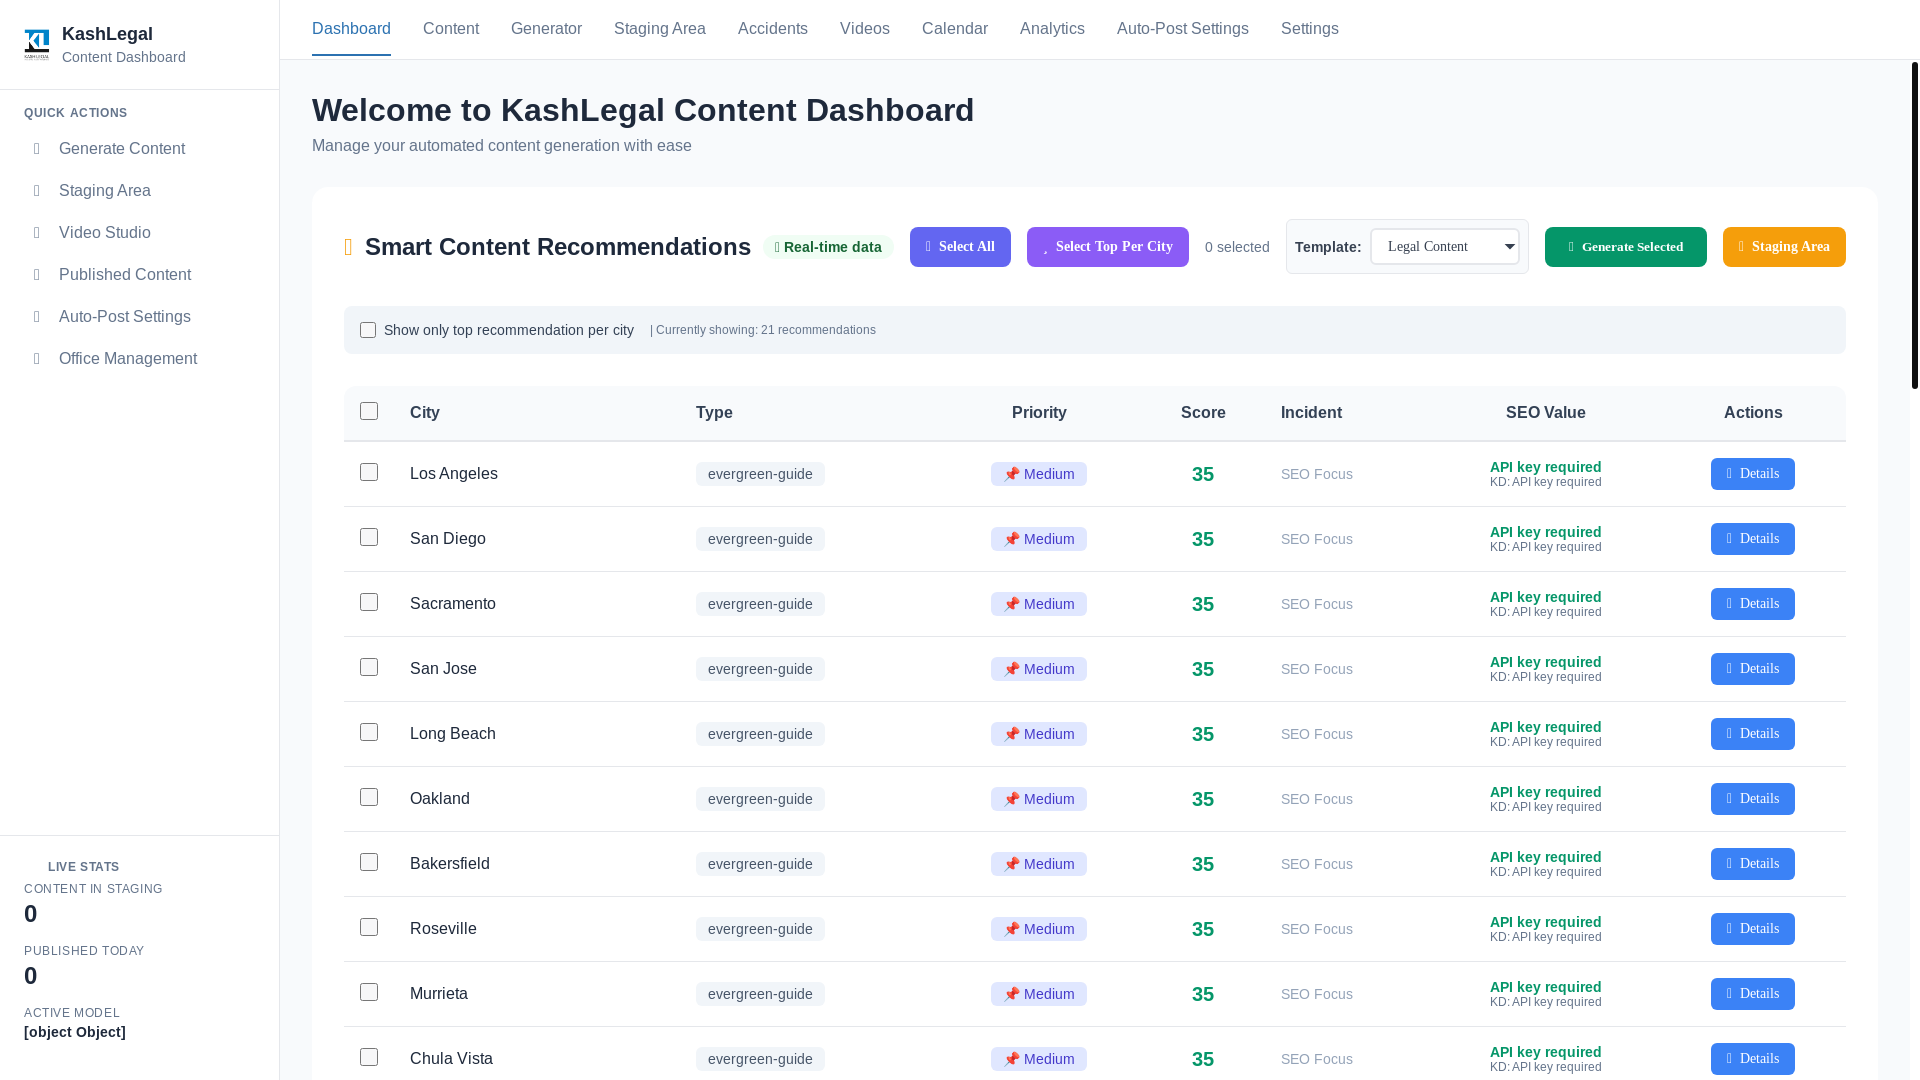This screenshot has height=1080, width=1920.
Task: Open Details for Bakersfield
Action: tap(1753, 864)
